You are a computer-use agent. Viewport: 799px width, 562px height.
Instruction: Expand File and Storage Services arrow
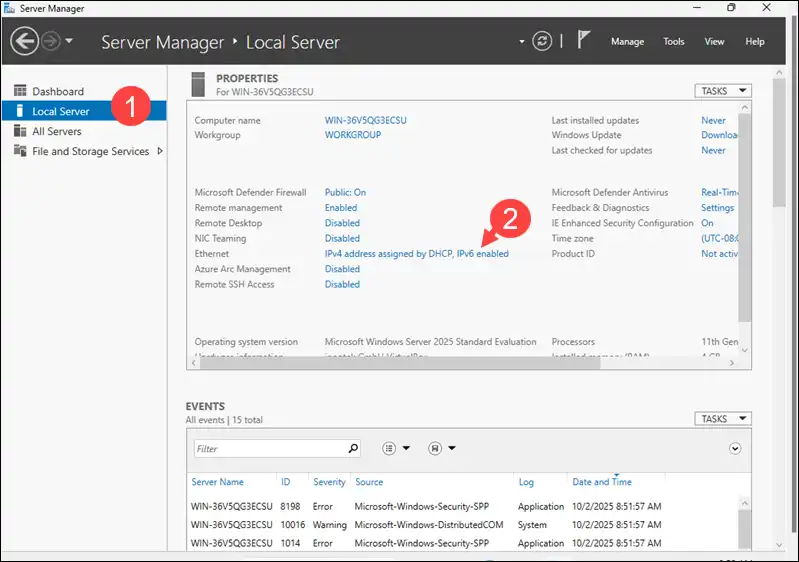[x=160, y=151]
